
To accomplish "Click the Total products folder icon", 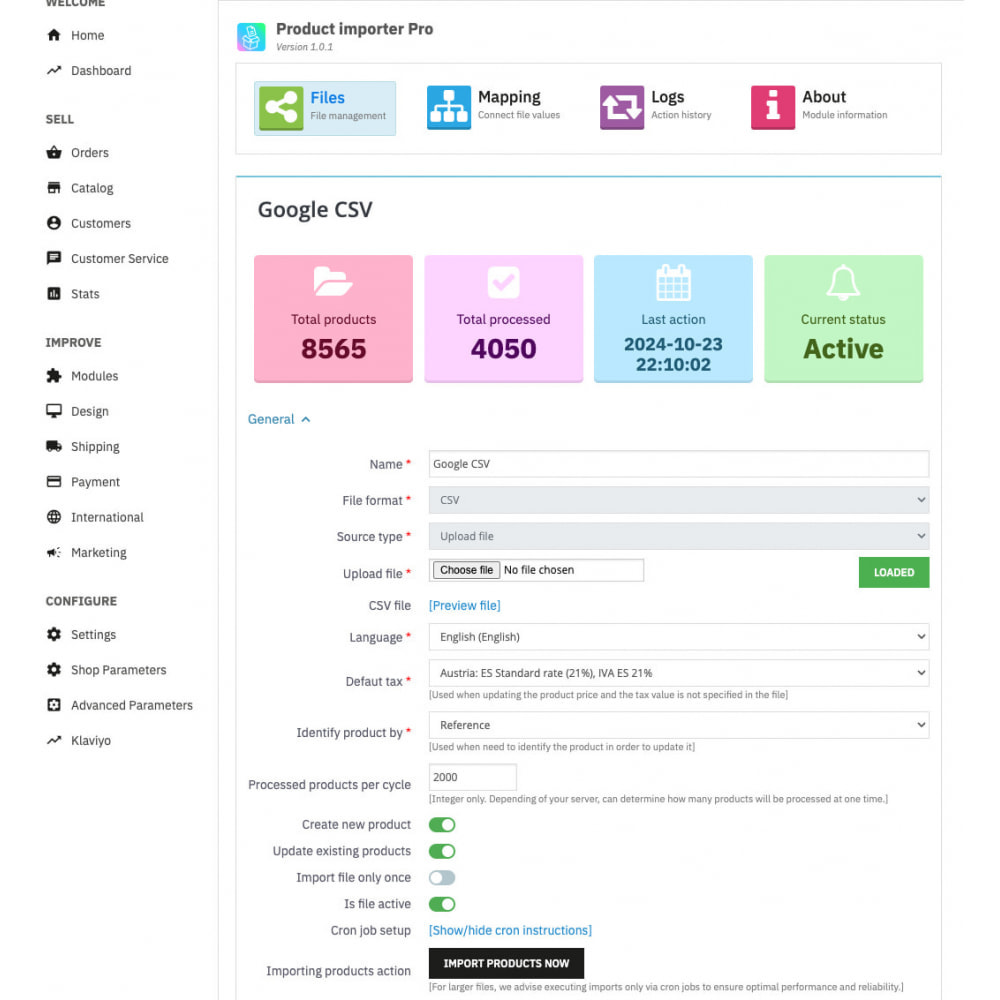I will click(333, 283).
